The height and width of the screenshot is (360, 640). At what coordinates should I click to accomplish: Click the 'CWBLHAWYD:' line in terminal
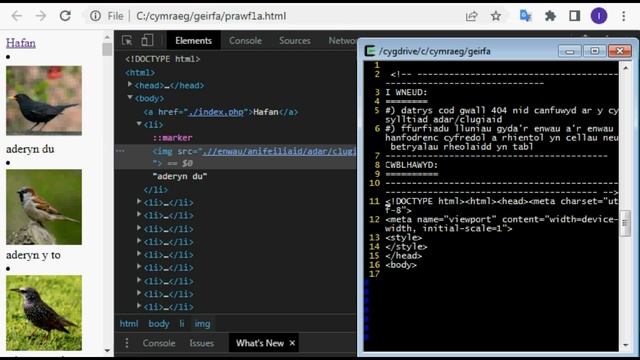411,165
